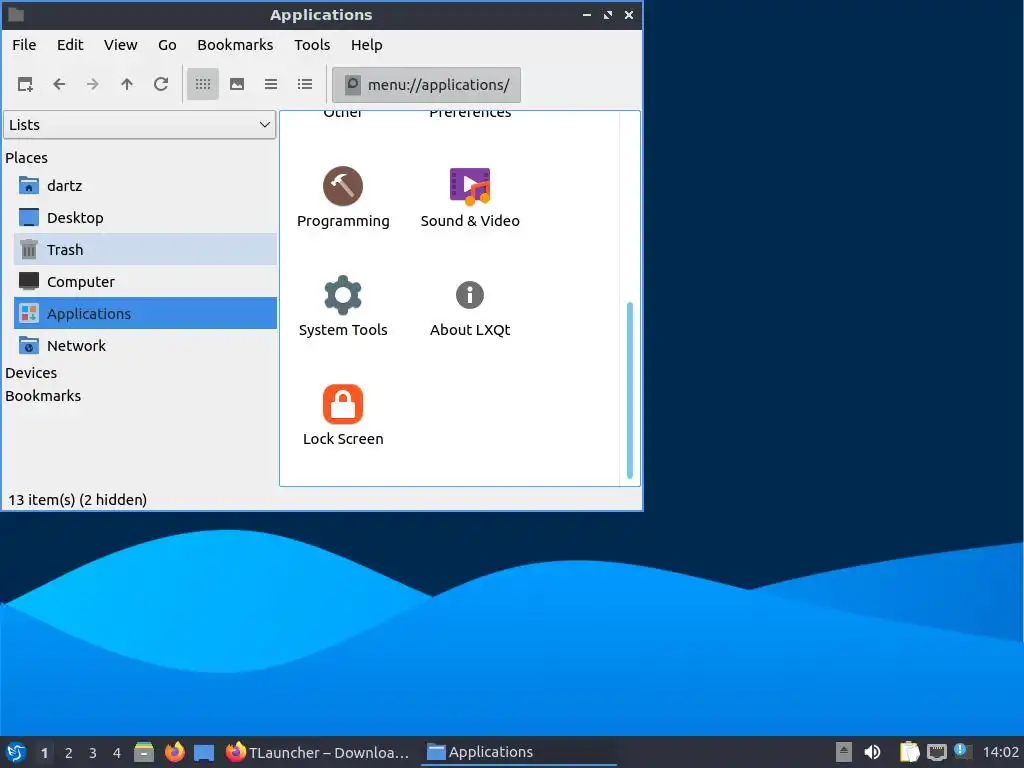Go forward with the right arrow
This screenshot has height=768, width=1024.
pos(93,84)
